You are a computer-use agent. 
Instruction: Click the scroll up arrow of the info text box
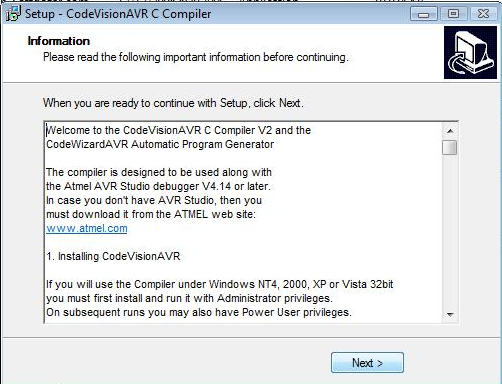[x=450, y=131]
